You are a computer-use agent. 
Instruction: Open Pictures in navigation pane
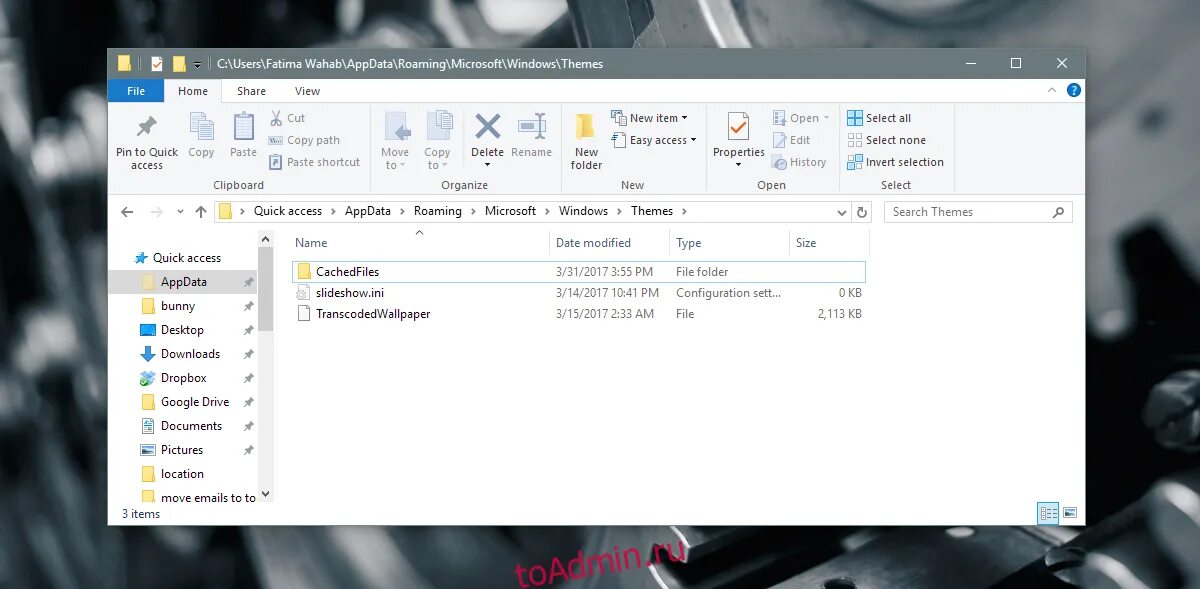coord(181,450)
